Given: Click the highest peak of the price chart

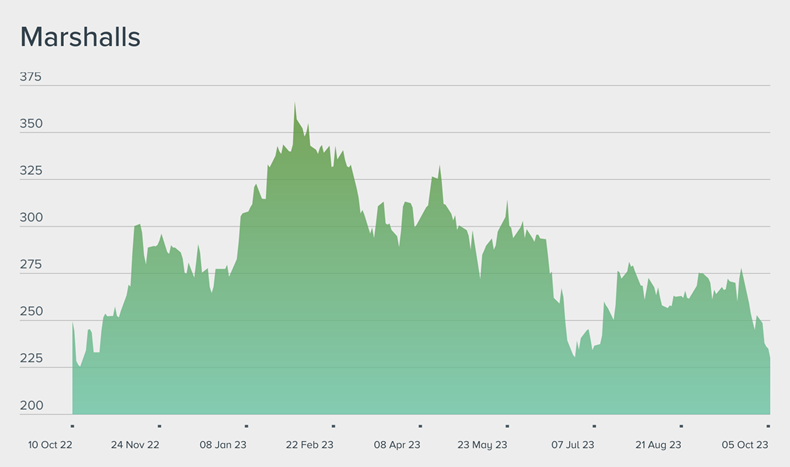Looking at the screenshot, I should click(x=295, y=104).
